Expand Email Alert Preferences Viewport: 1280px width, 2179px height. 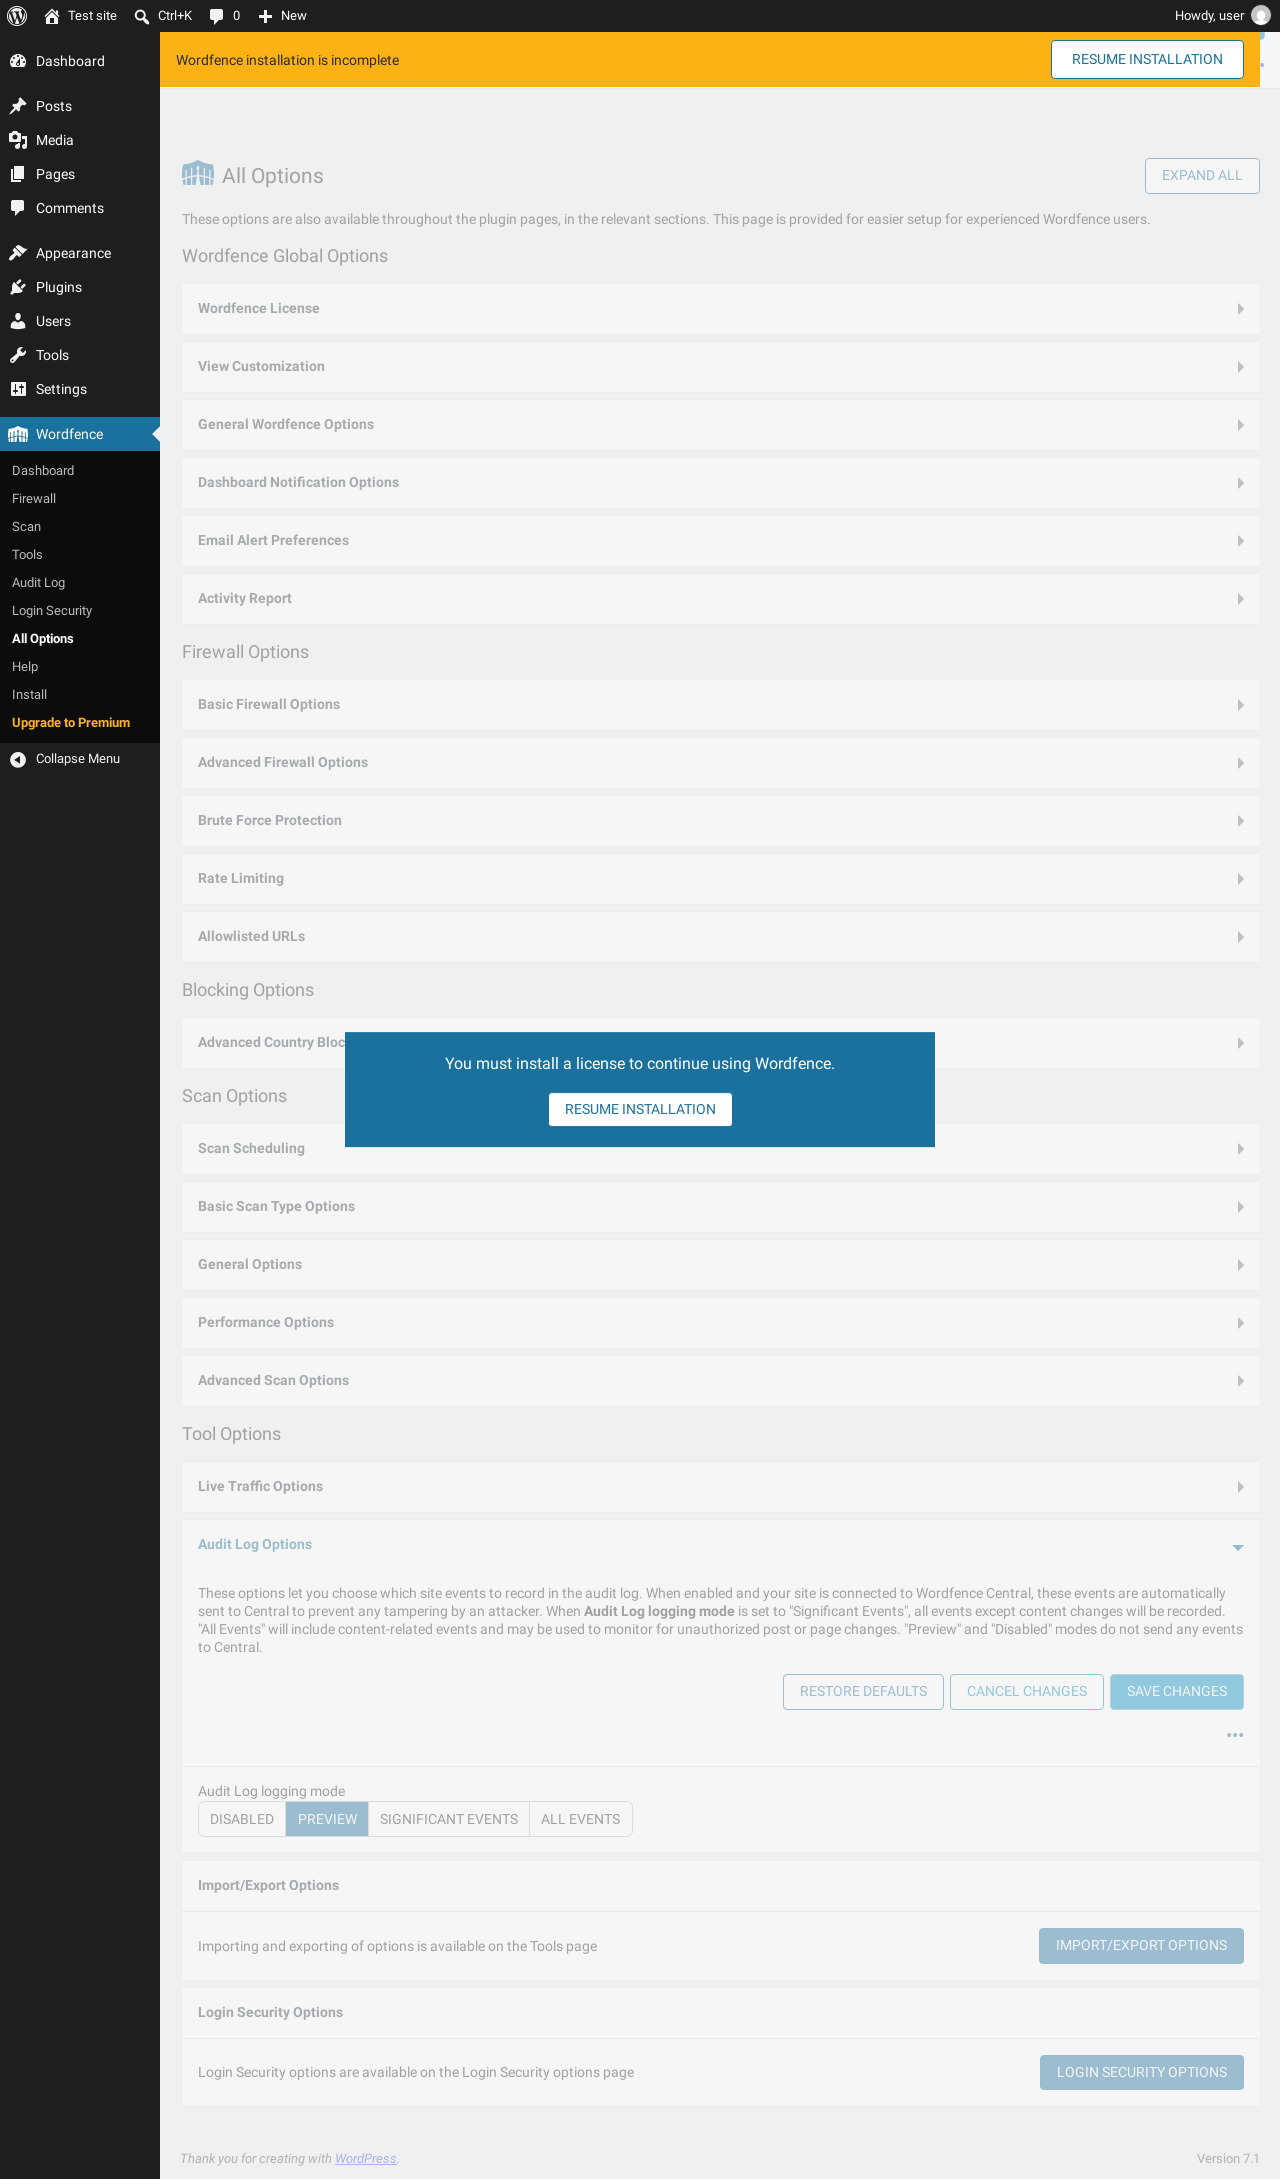pos(720,541)
